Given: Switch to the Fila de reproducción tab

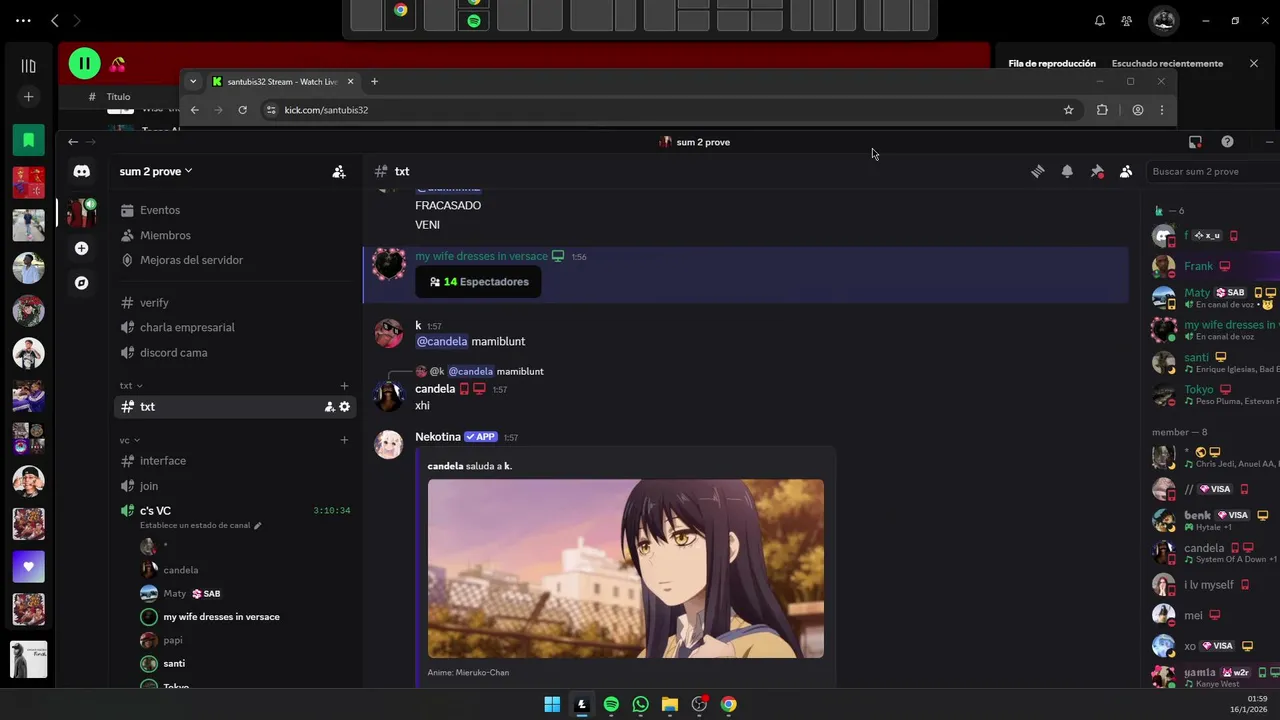Looking at the screenshot, I should click(1052, 64).
